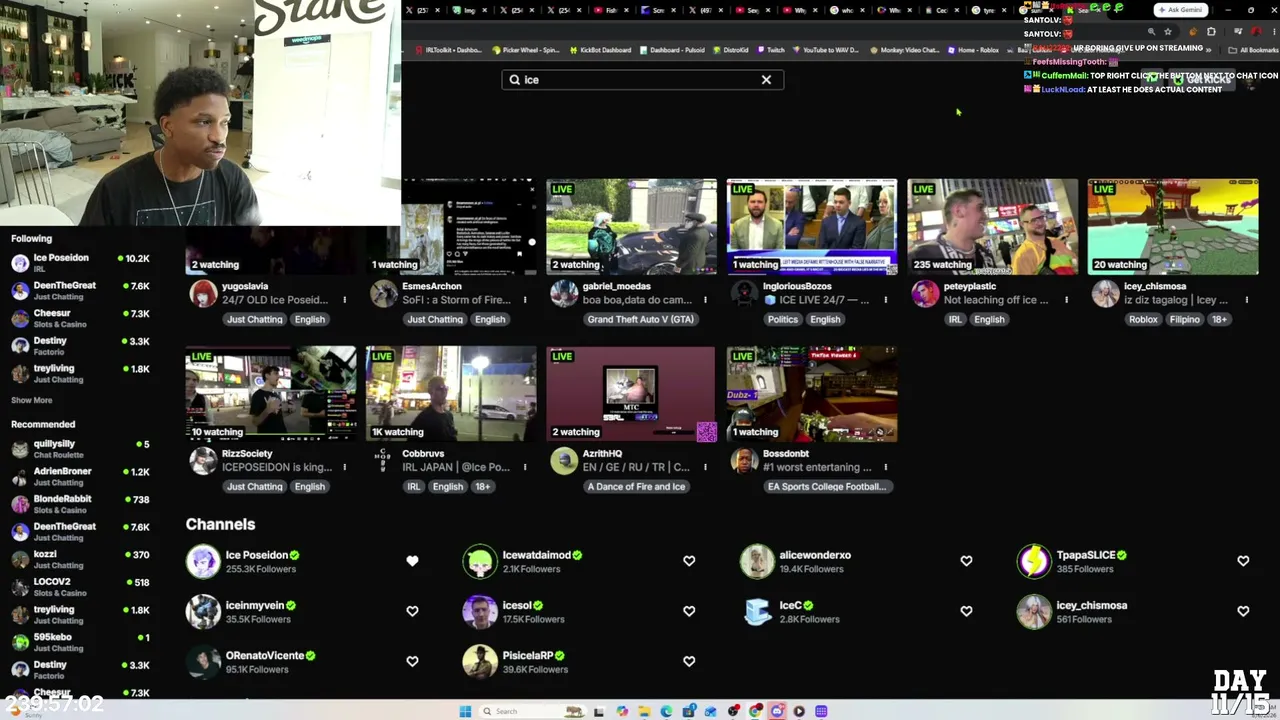
Task: Open the peteyplastic stream thumbnail with 235 watching
Action: (x=992, y=227)
